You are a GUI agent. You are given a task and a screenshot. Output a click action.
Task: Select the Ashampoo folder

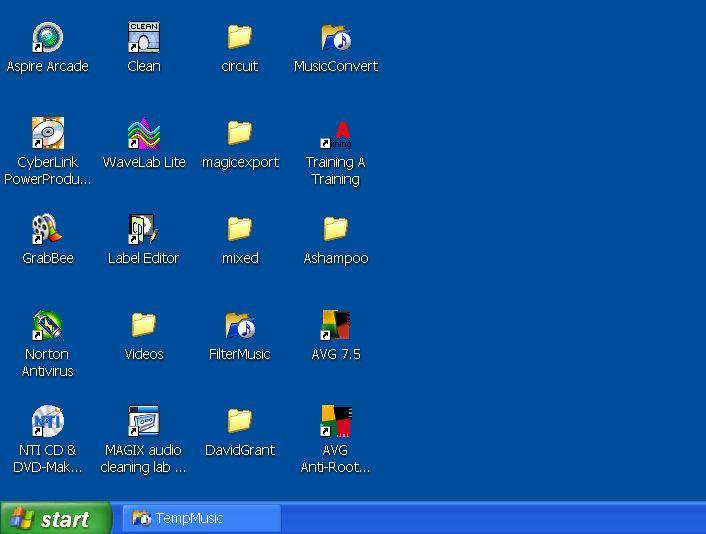click(336, 230)
